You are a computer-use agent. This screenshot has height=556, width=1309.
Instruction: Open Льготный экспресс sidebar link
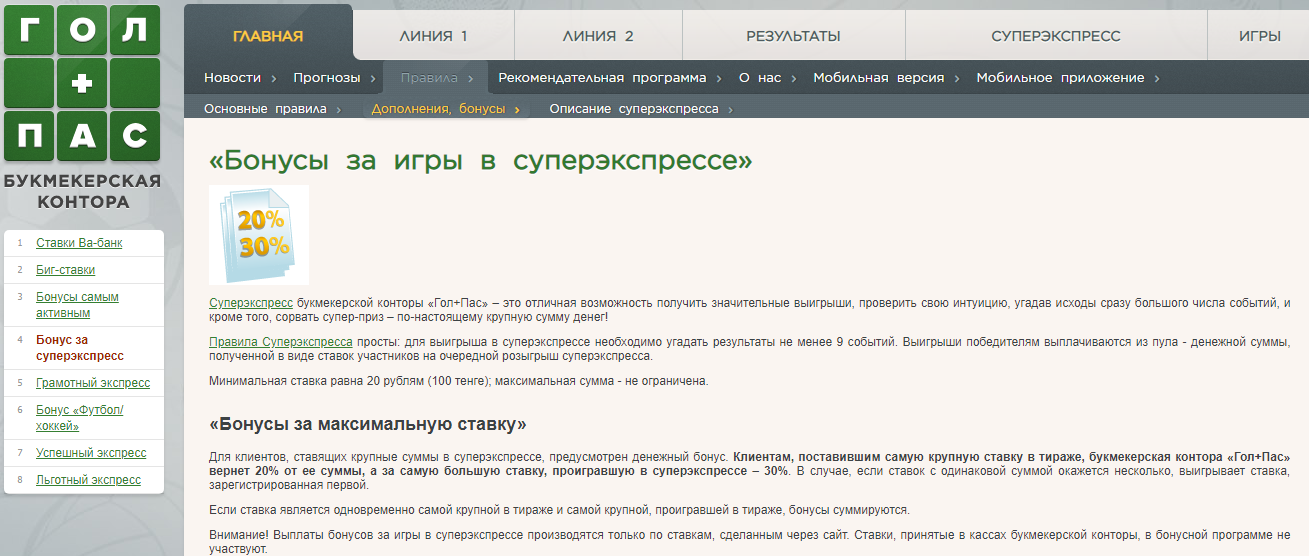pyautogui.click(x=88, y=480)
